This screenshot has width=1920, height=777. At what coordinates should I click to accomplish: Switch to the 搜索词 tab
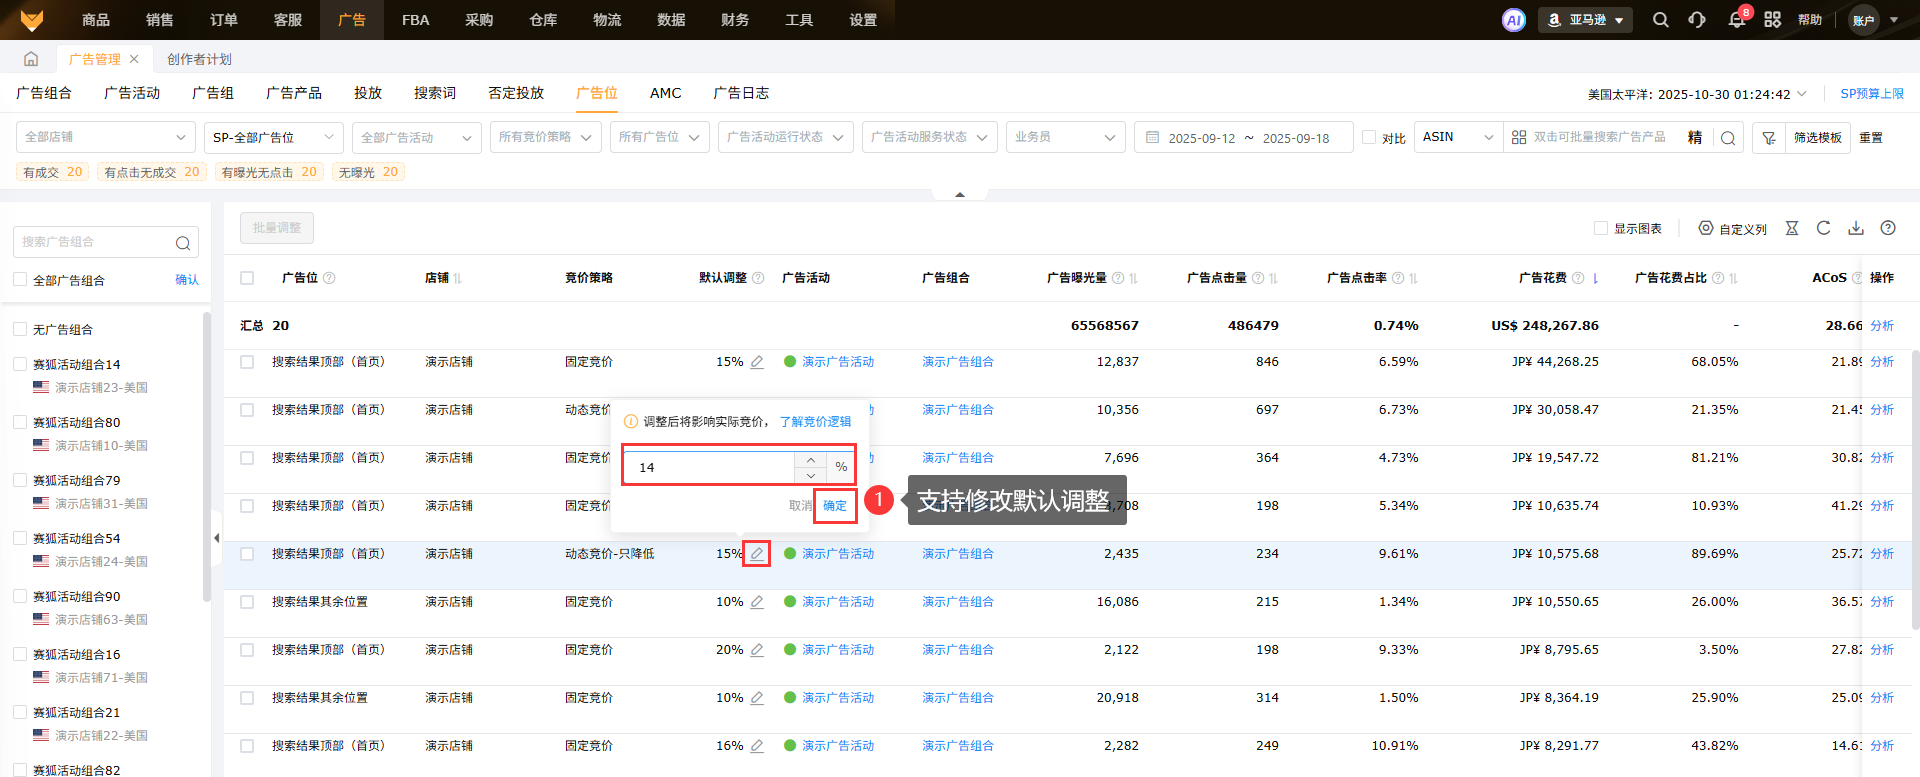pos(435,93)
